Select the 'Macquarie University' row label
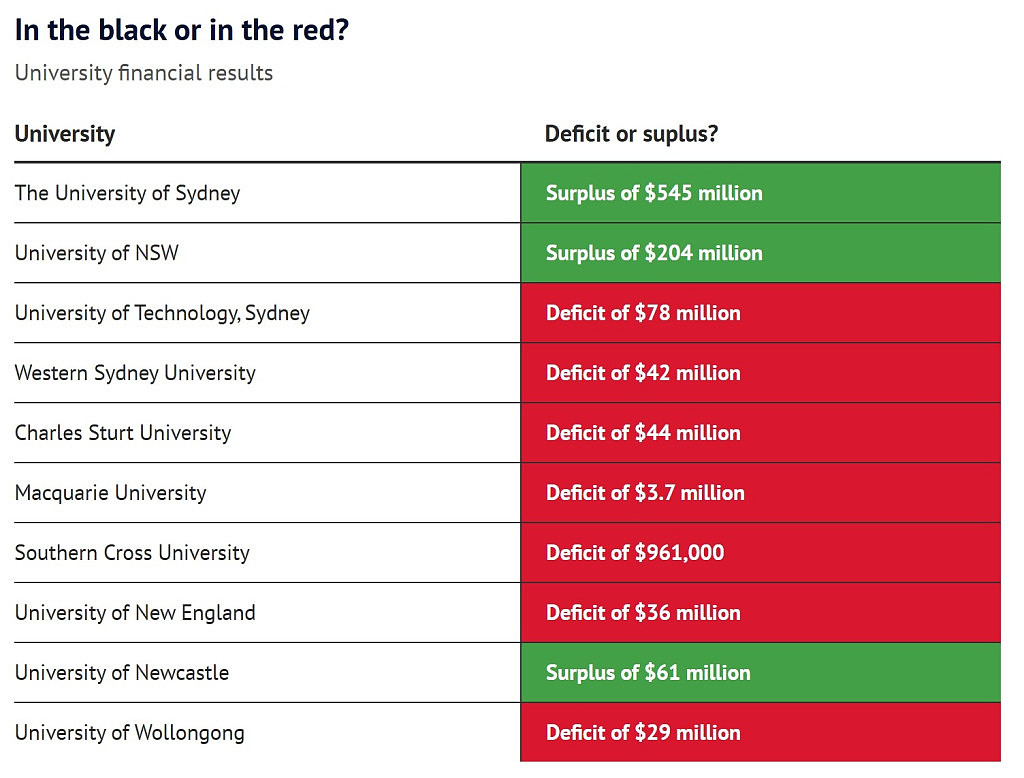1024x778 pixels. tap(110, 493)
